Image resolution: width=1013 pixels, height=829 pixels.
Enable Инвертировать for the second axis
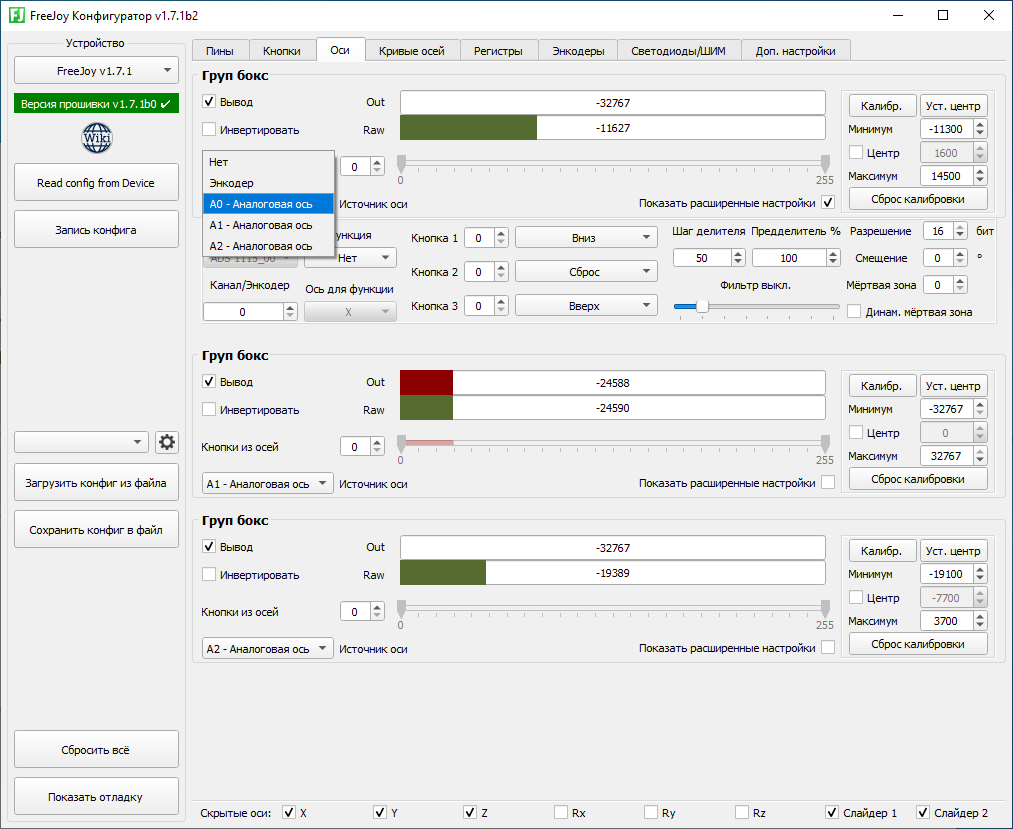pos(209,410)
